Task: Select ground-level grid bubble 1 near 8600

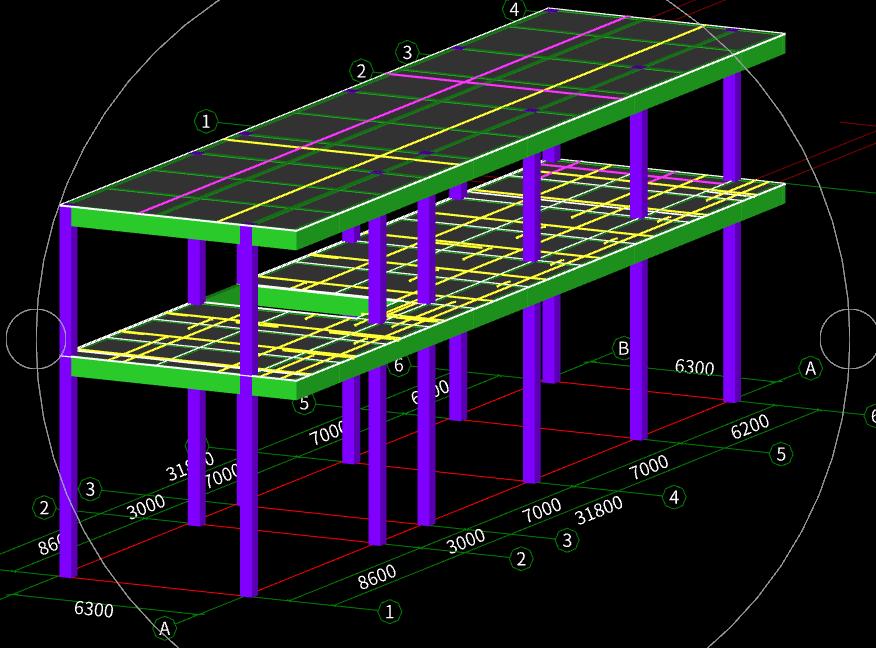Action: tap(390, 611)
